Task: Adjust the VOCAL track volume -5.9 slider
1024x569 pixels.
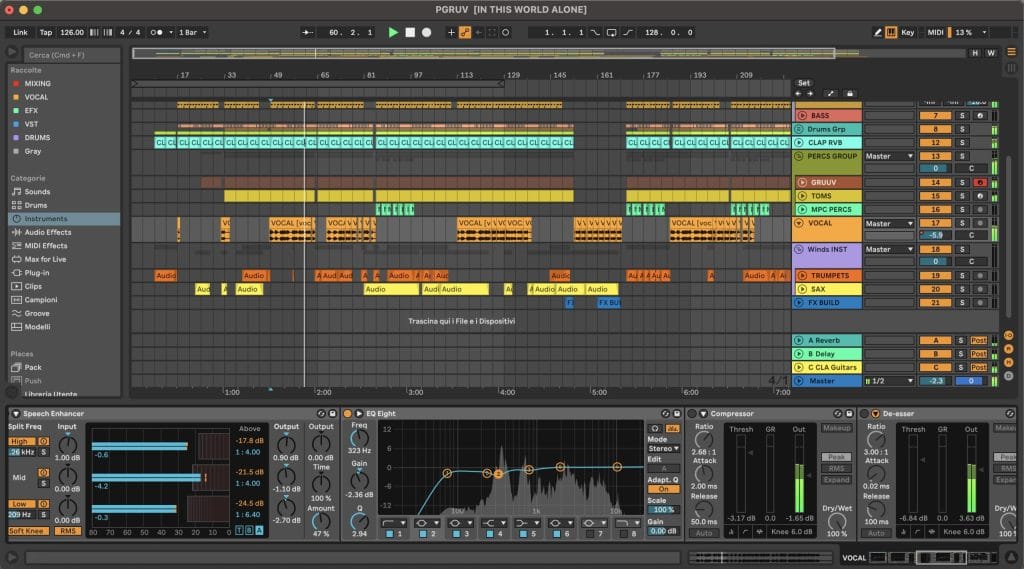Action: (x=935, y=235)
